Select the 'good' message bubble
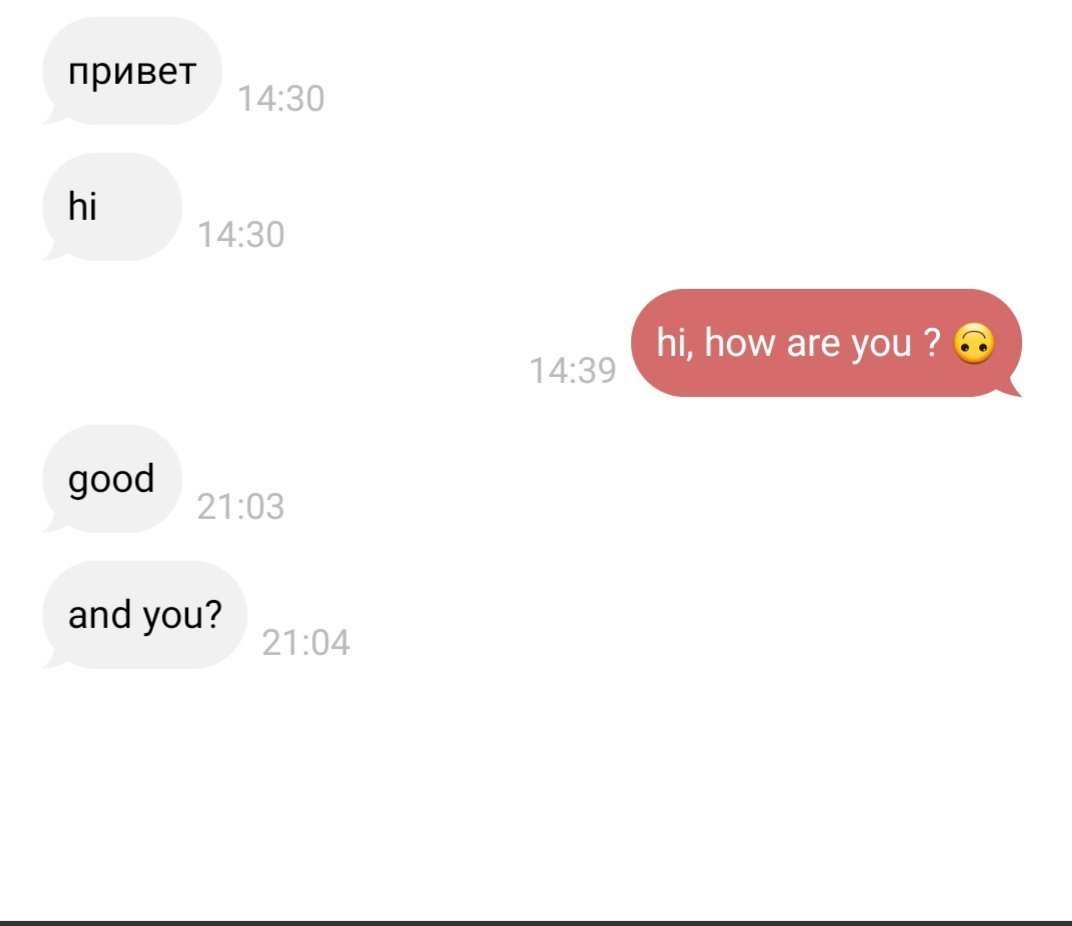 pos(112,479)
